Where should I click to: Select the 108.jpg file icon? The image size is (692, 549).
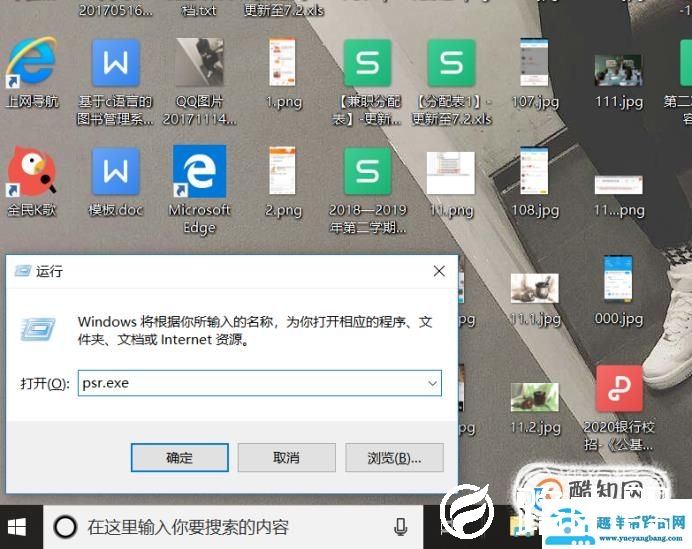(x=534, y=171)
